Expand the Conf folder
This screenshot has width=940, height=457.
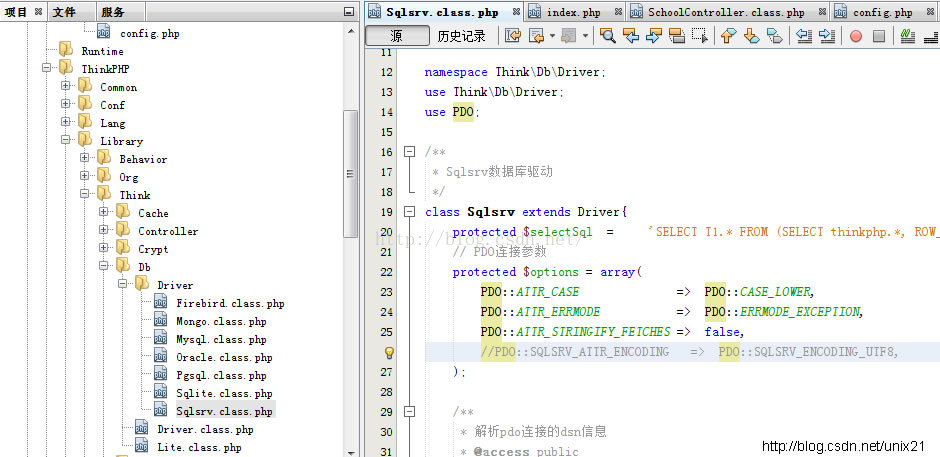pyautogui.click(x=65, y=104)
